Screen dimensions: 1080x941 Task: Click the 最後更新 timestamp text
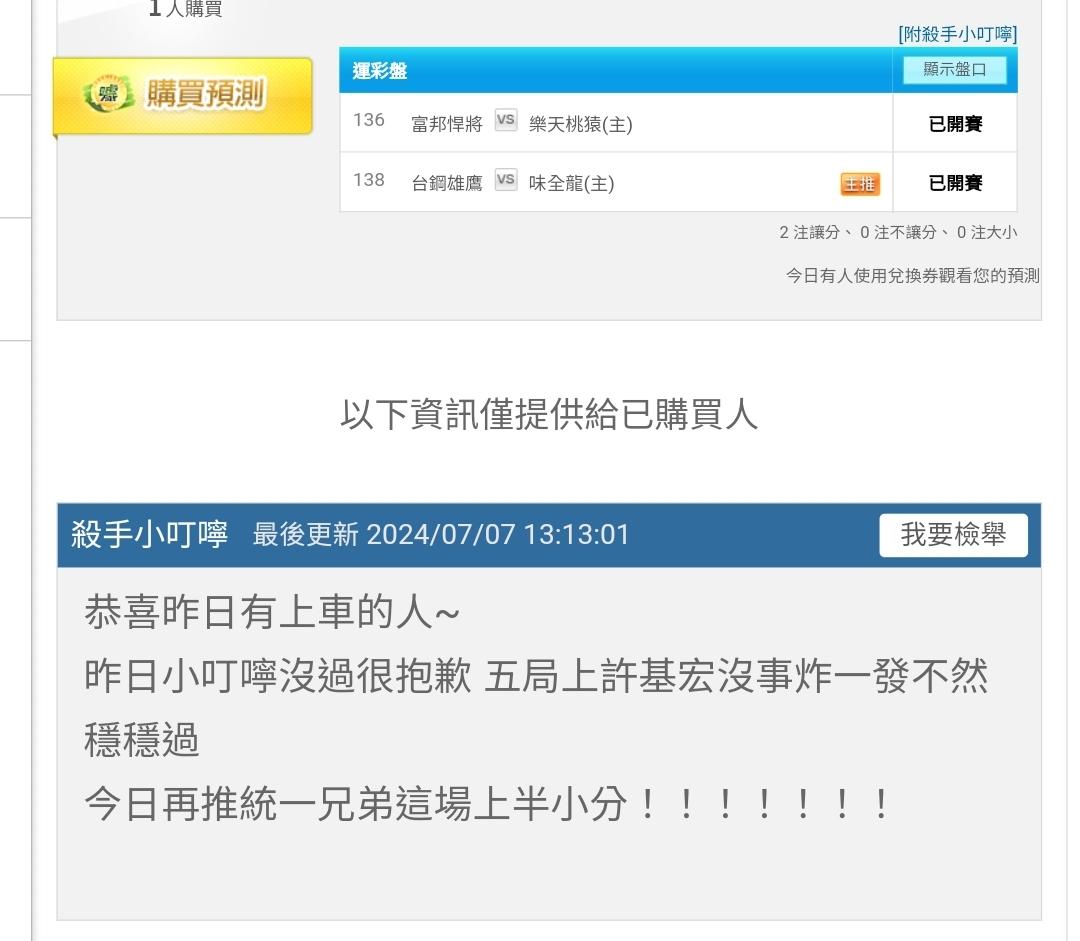click(x=441, y=535)
